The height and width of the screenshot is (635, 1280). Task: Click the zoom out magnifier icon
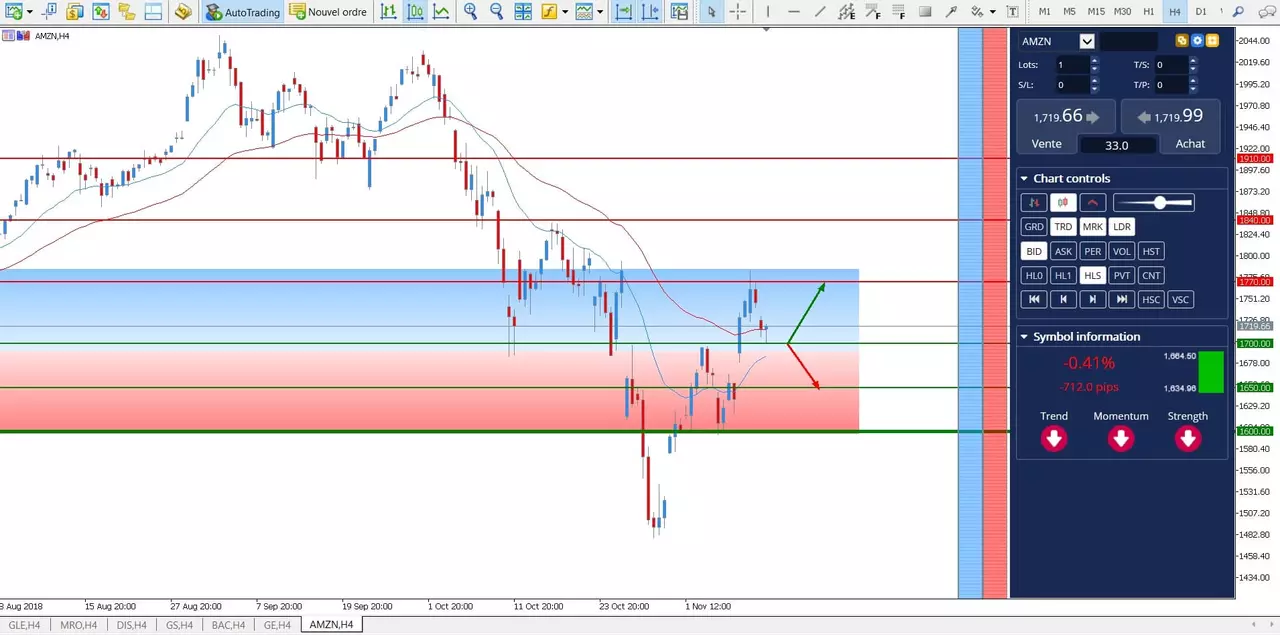(496, 12)
